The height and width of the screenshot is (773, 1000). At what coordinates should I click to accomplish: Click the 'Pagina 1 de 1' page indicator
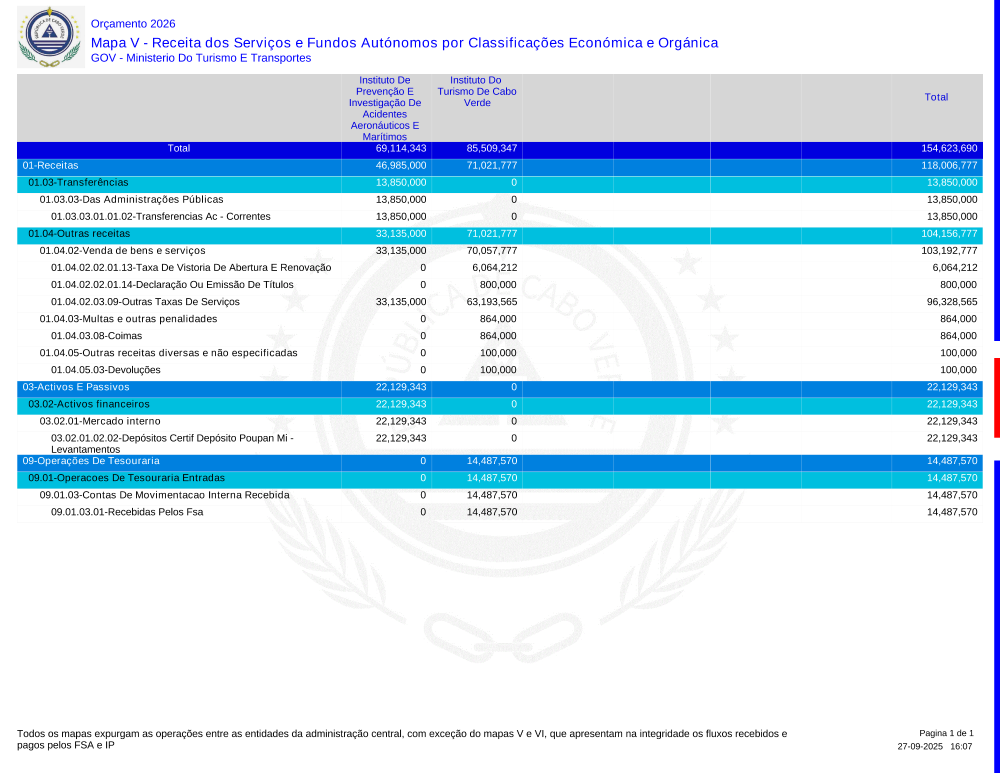945,733
